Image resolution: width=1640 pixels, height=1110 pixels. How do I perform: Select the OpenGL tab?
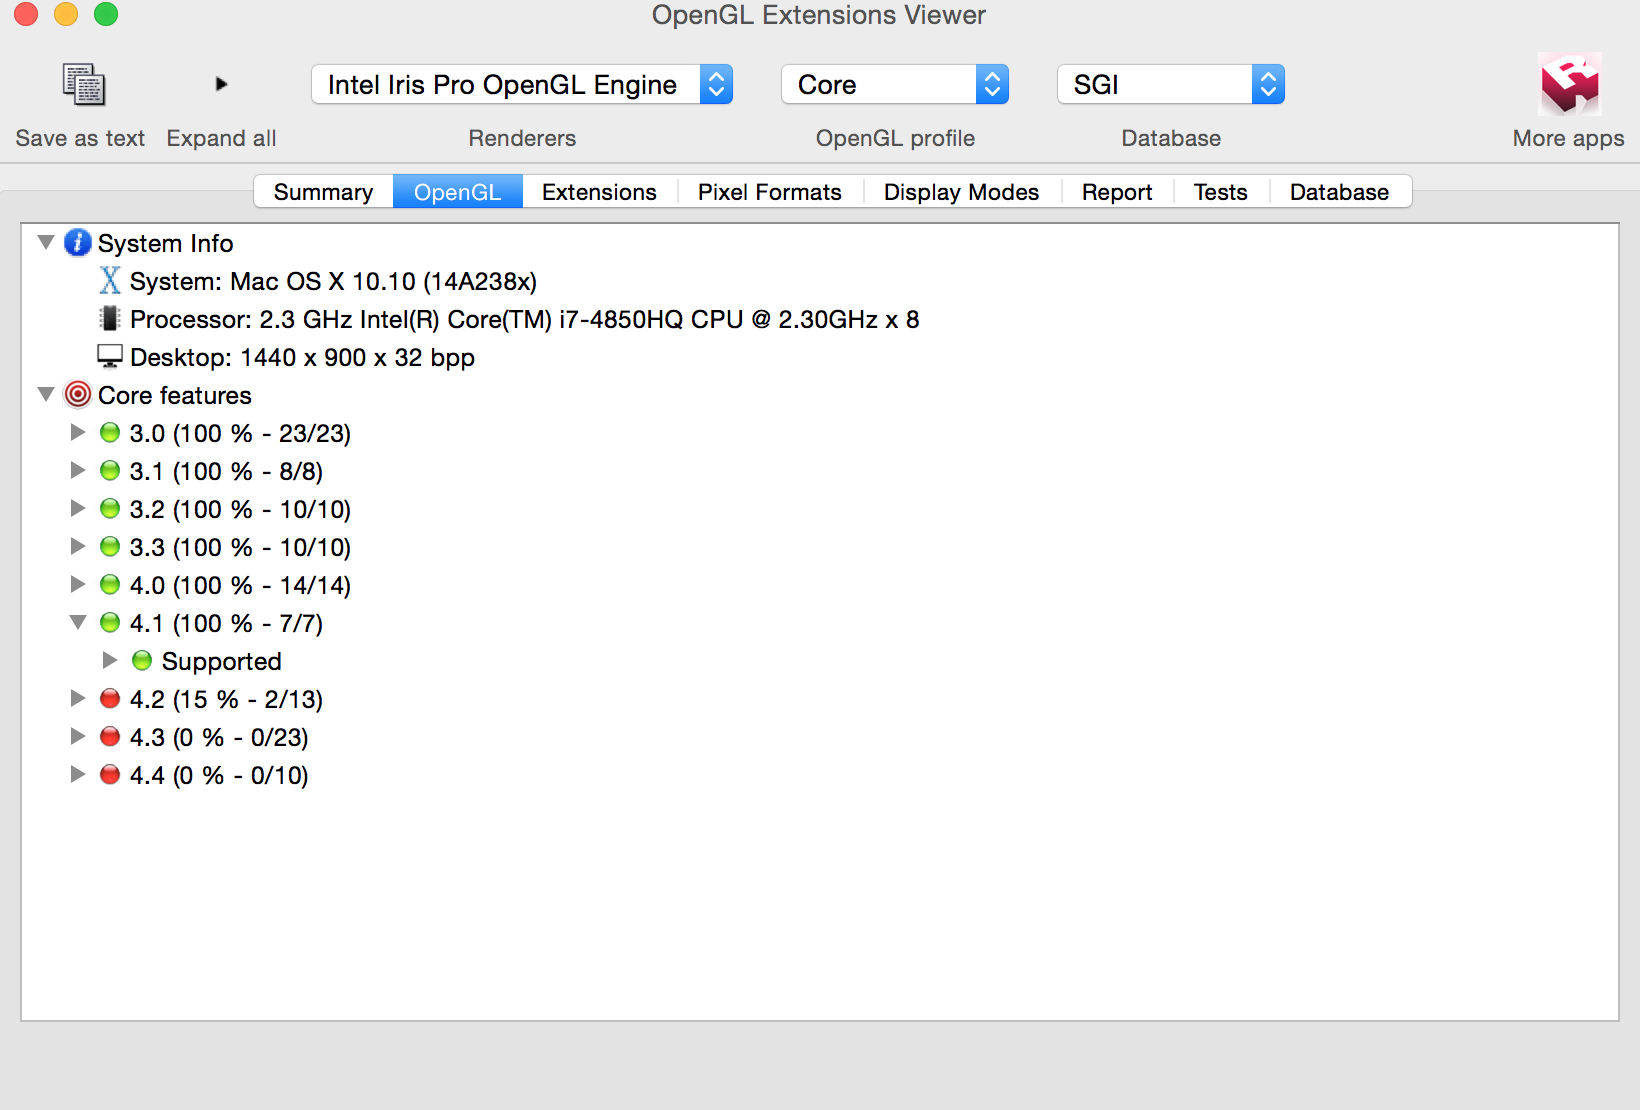tap(458, 192)
